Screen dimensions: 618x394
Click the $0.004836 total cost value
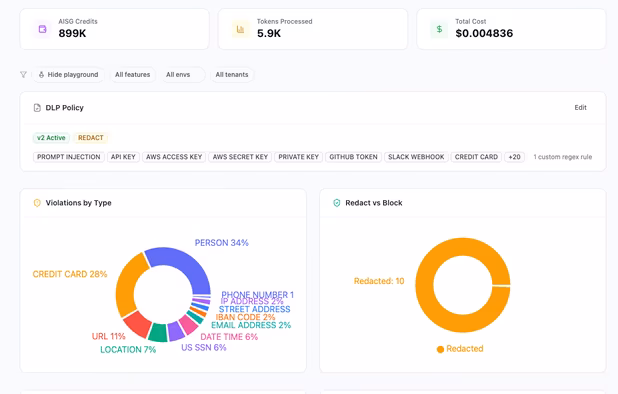[x=484, y=33]
